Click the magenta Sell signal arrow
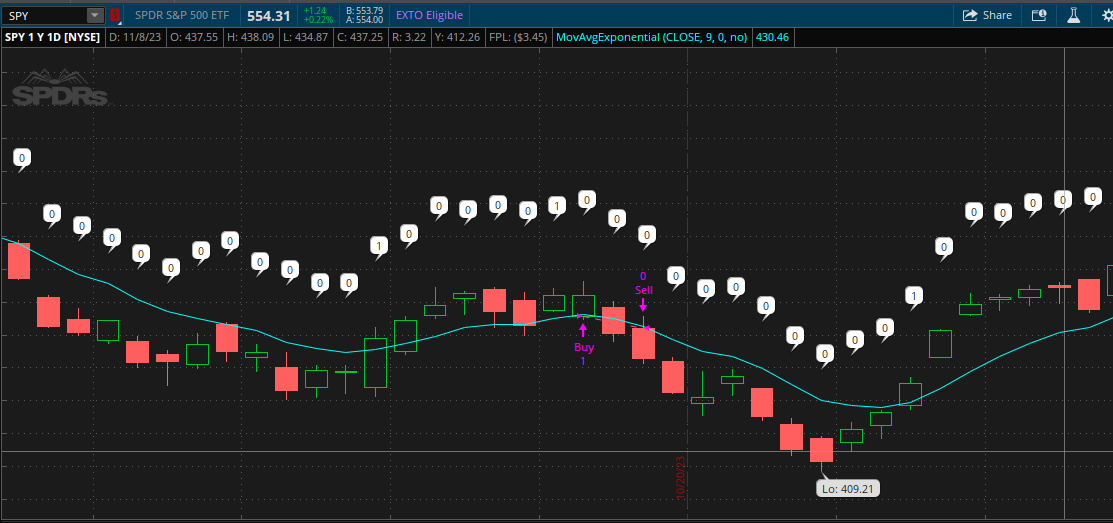The width and height of the screenshot is (1113, 523). click(x=643, y=304)
